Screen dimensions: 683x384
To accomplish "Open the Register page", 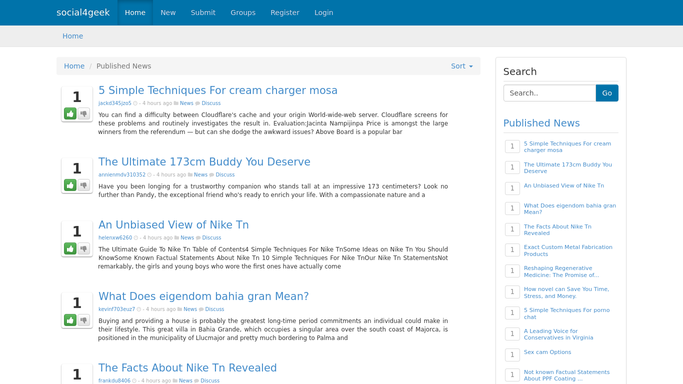I will 284,13.
